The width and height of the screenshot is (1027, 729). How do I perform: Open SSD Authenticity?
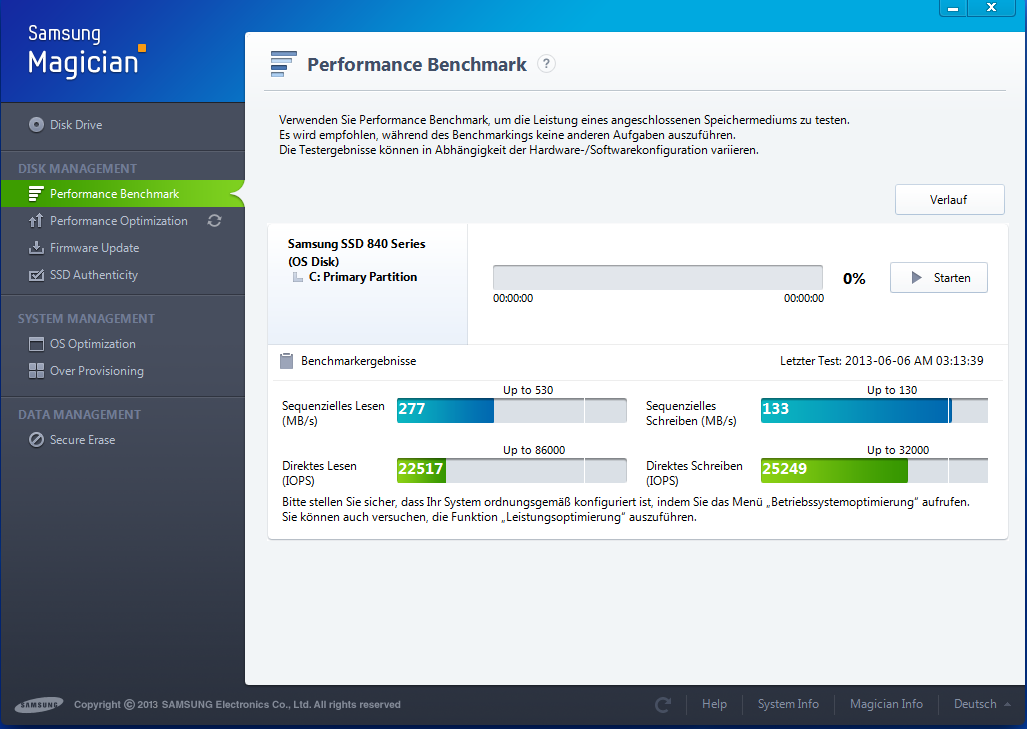(94, 275)
